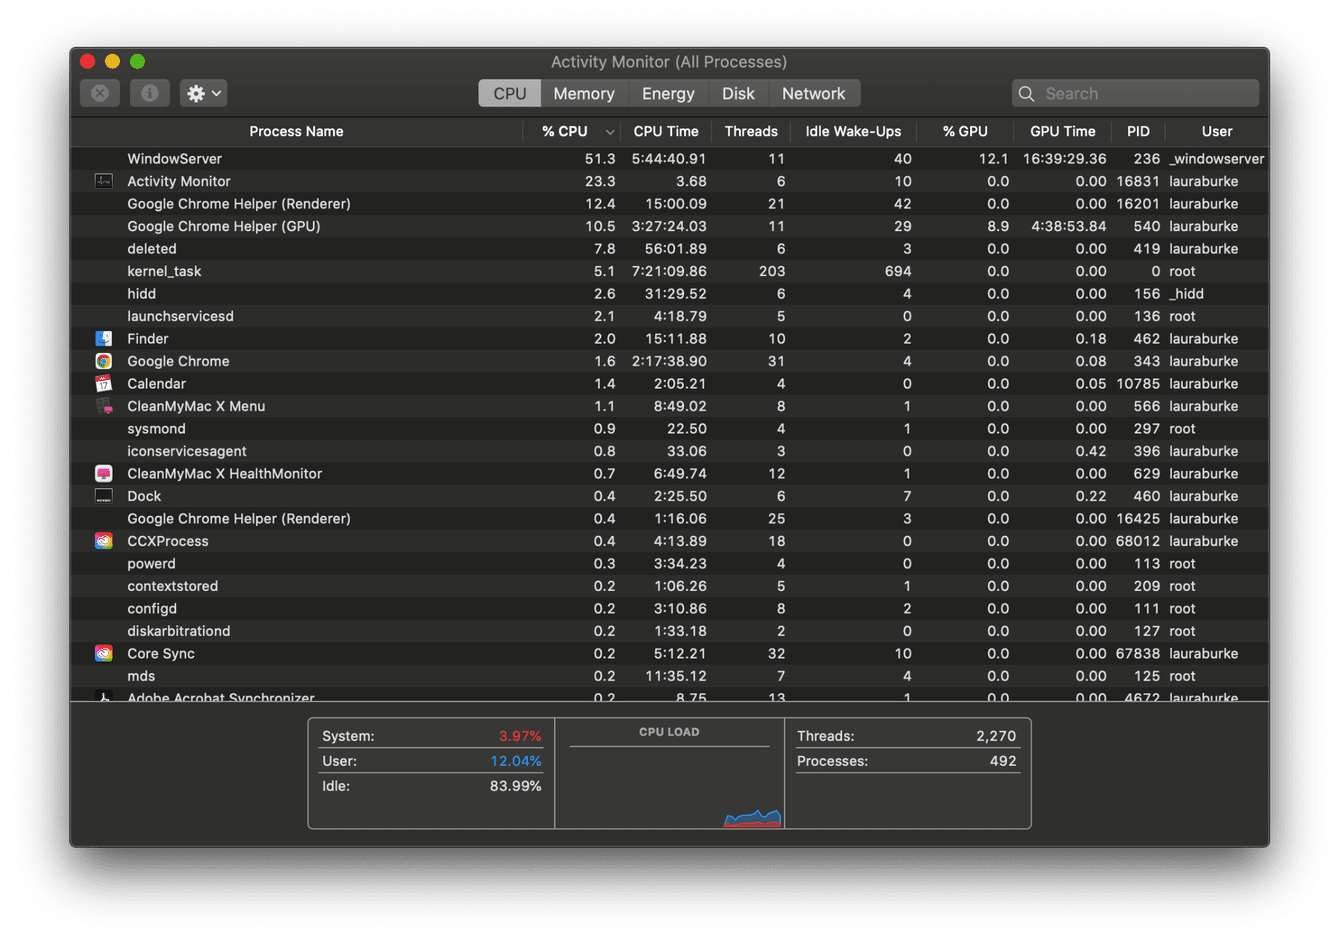Click the User CPU percentage value

[x=515, y=761]
